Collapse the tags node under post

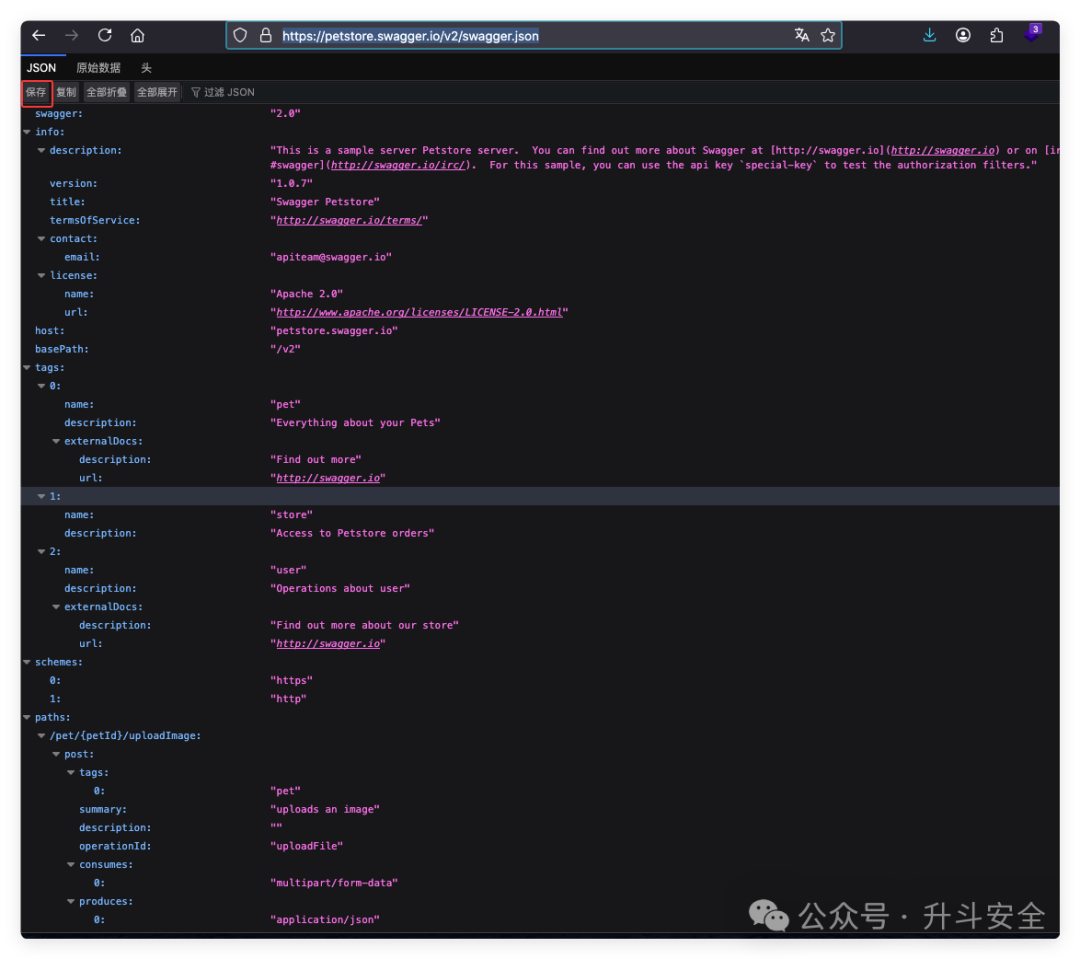coord(70,772)
